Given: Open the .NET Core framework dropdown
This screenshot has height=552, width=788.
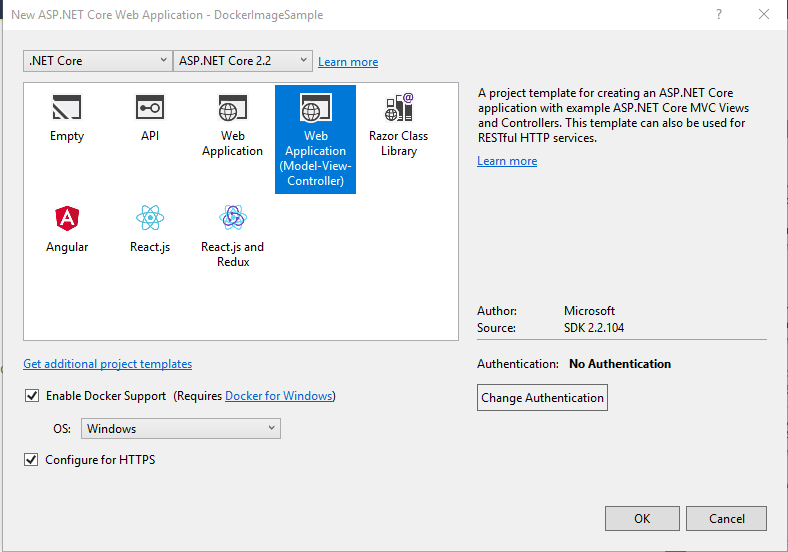Looking at the screenshot, I should click(x=98, y=61).
